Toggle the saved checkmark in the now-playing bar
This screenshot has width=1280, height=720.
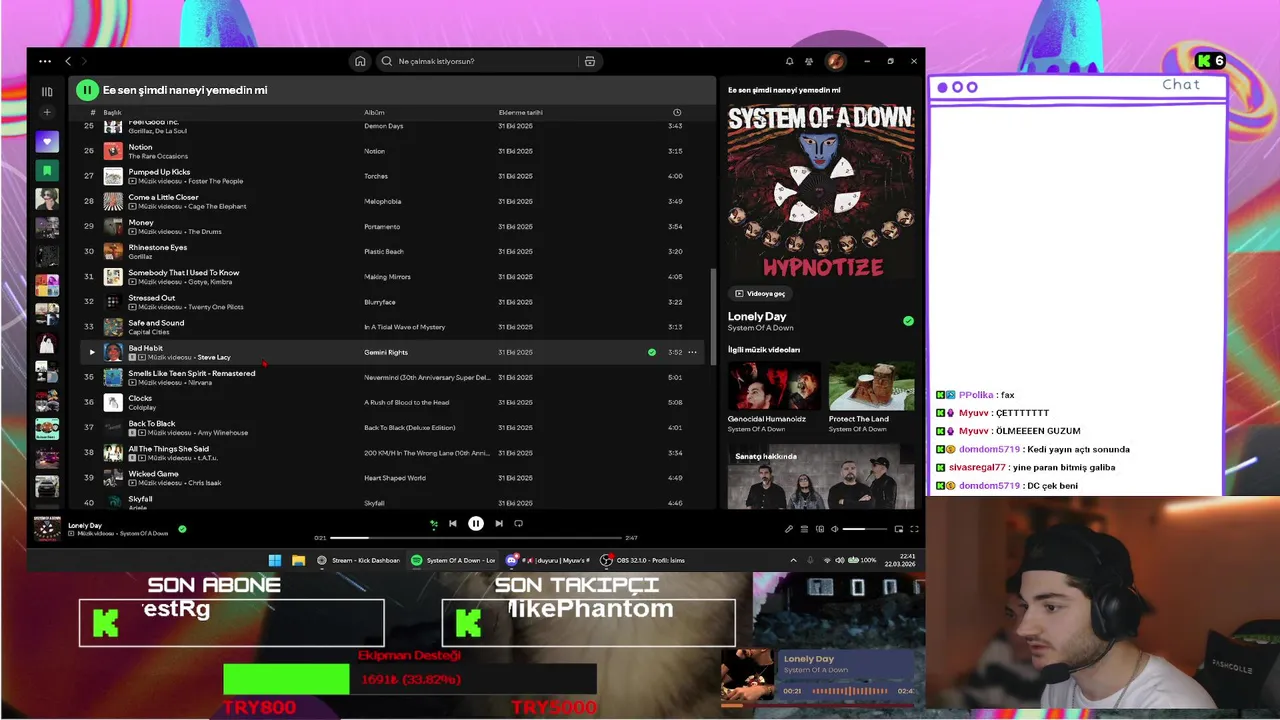[182, 529]
